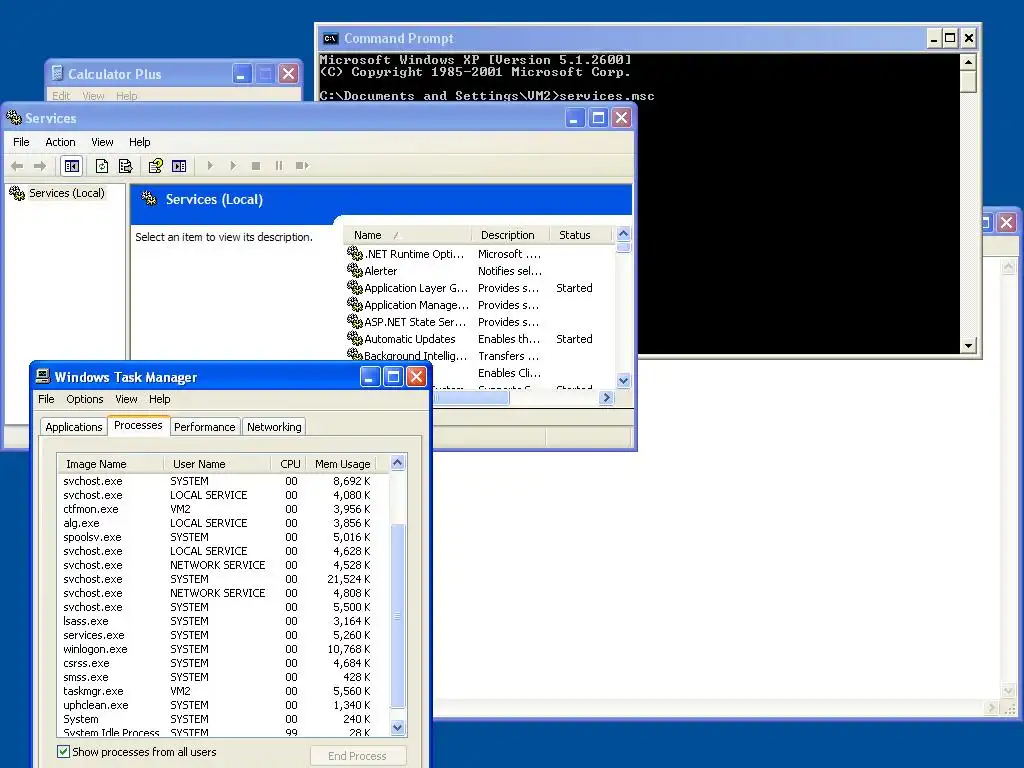Click the gear icon beside ASP.NET State Ser...

click(355, 321)
